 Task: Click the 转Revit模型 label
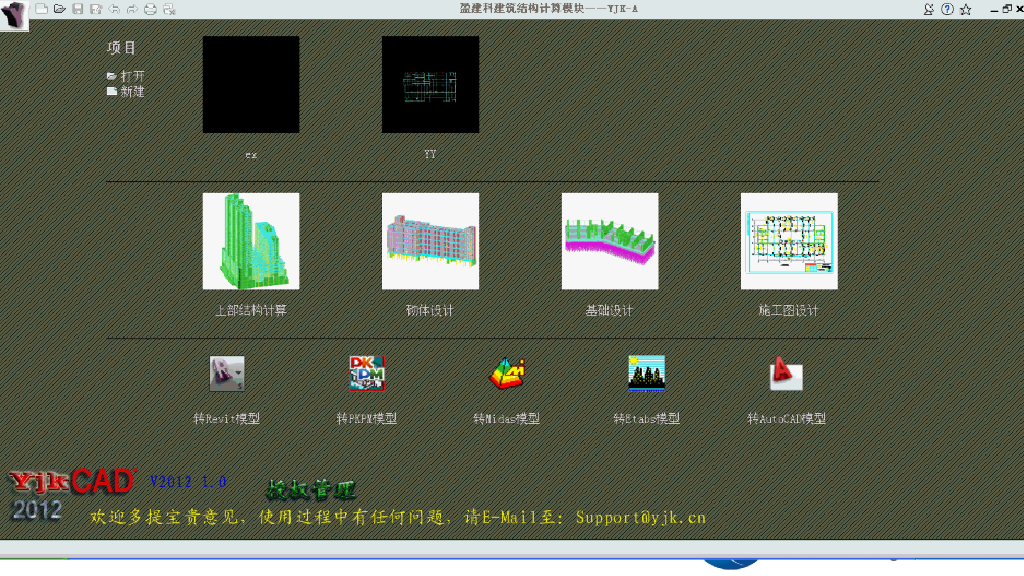227,418
